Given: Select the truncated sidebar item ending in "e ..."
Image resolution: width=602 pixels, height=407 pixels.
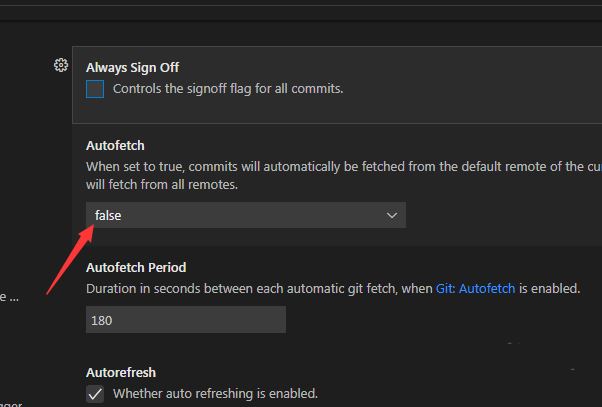Looking at the screenshot, I should point(10,296).
